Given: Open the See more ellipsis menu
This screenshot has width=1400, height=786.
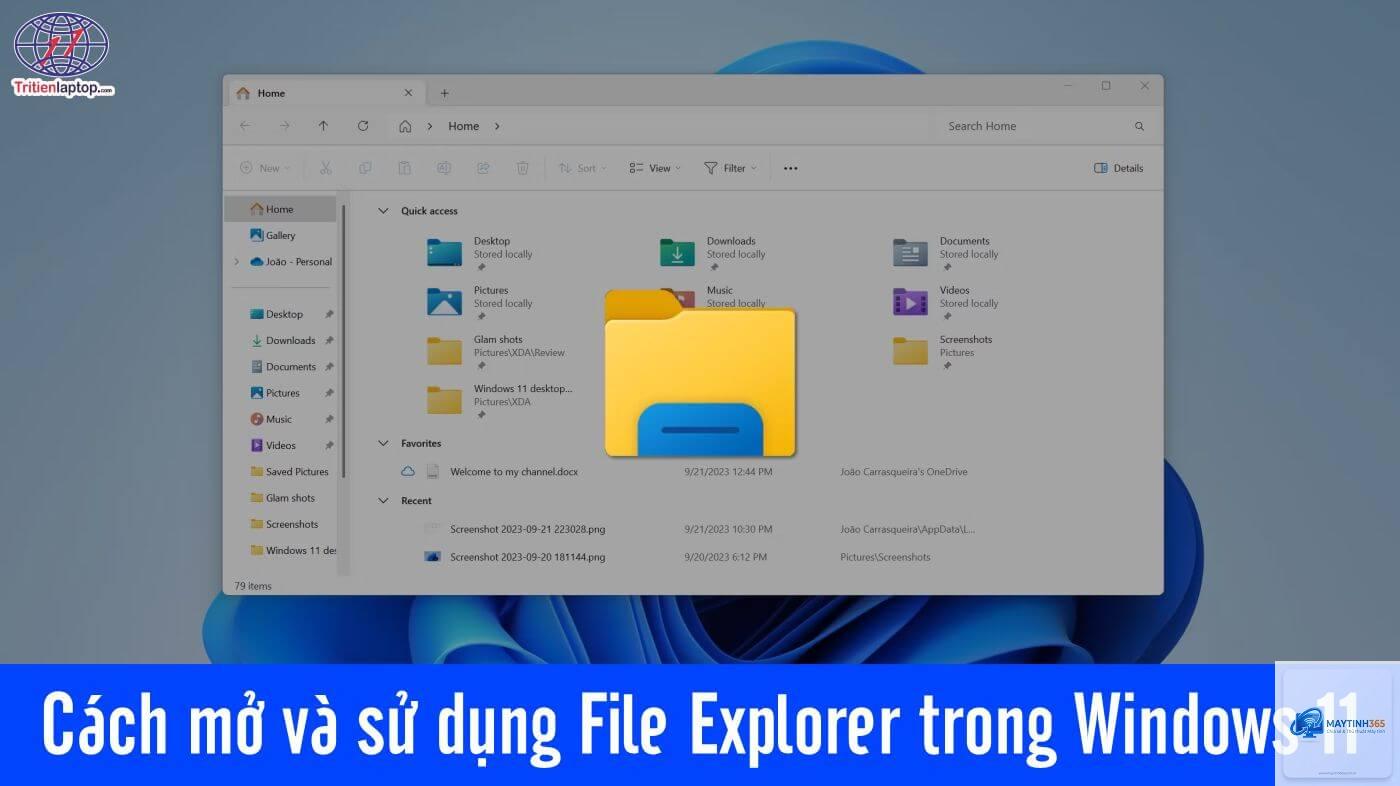Looking at the screenshot, I should coord(791,168).
